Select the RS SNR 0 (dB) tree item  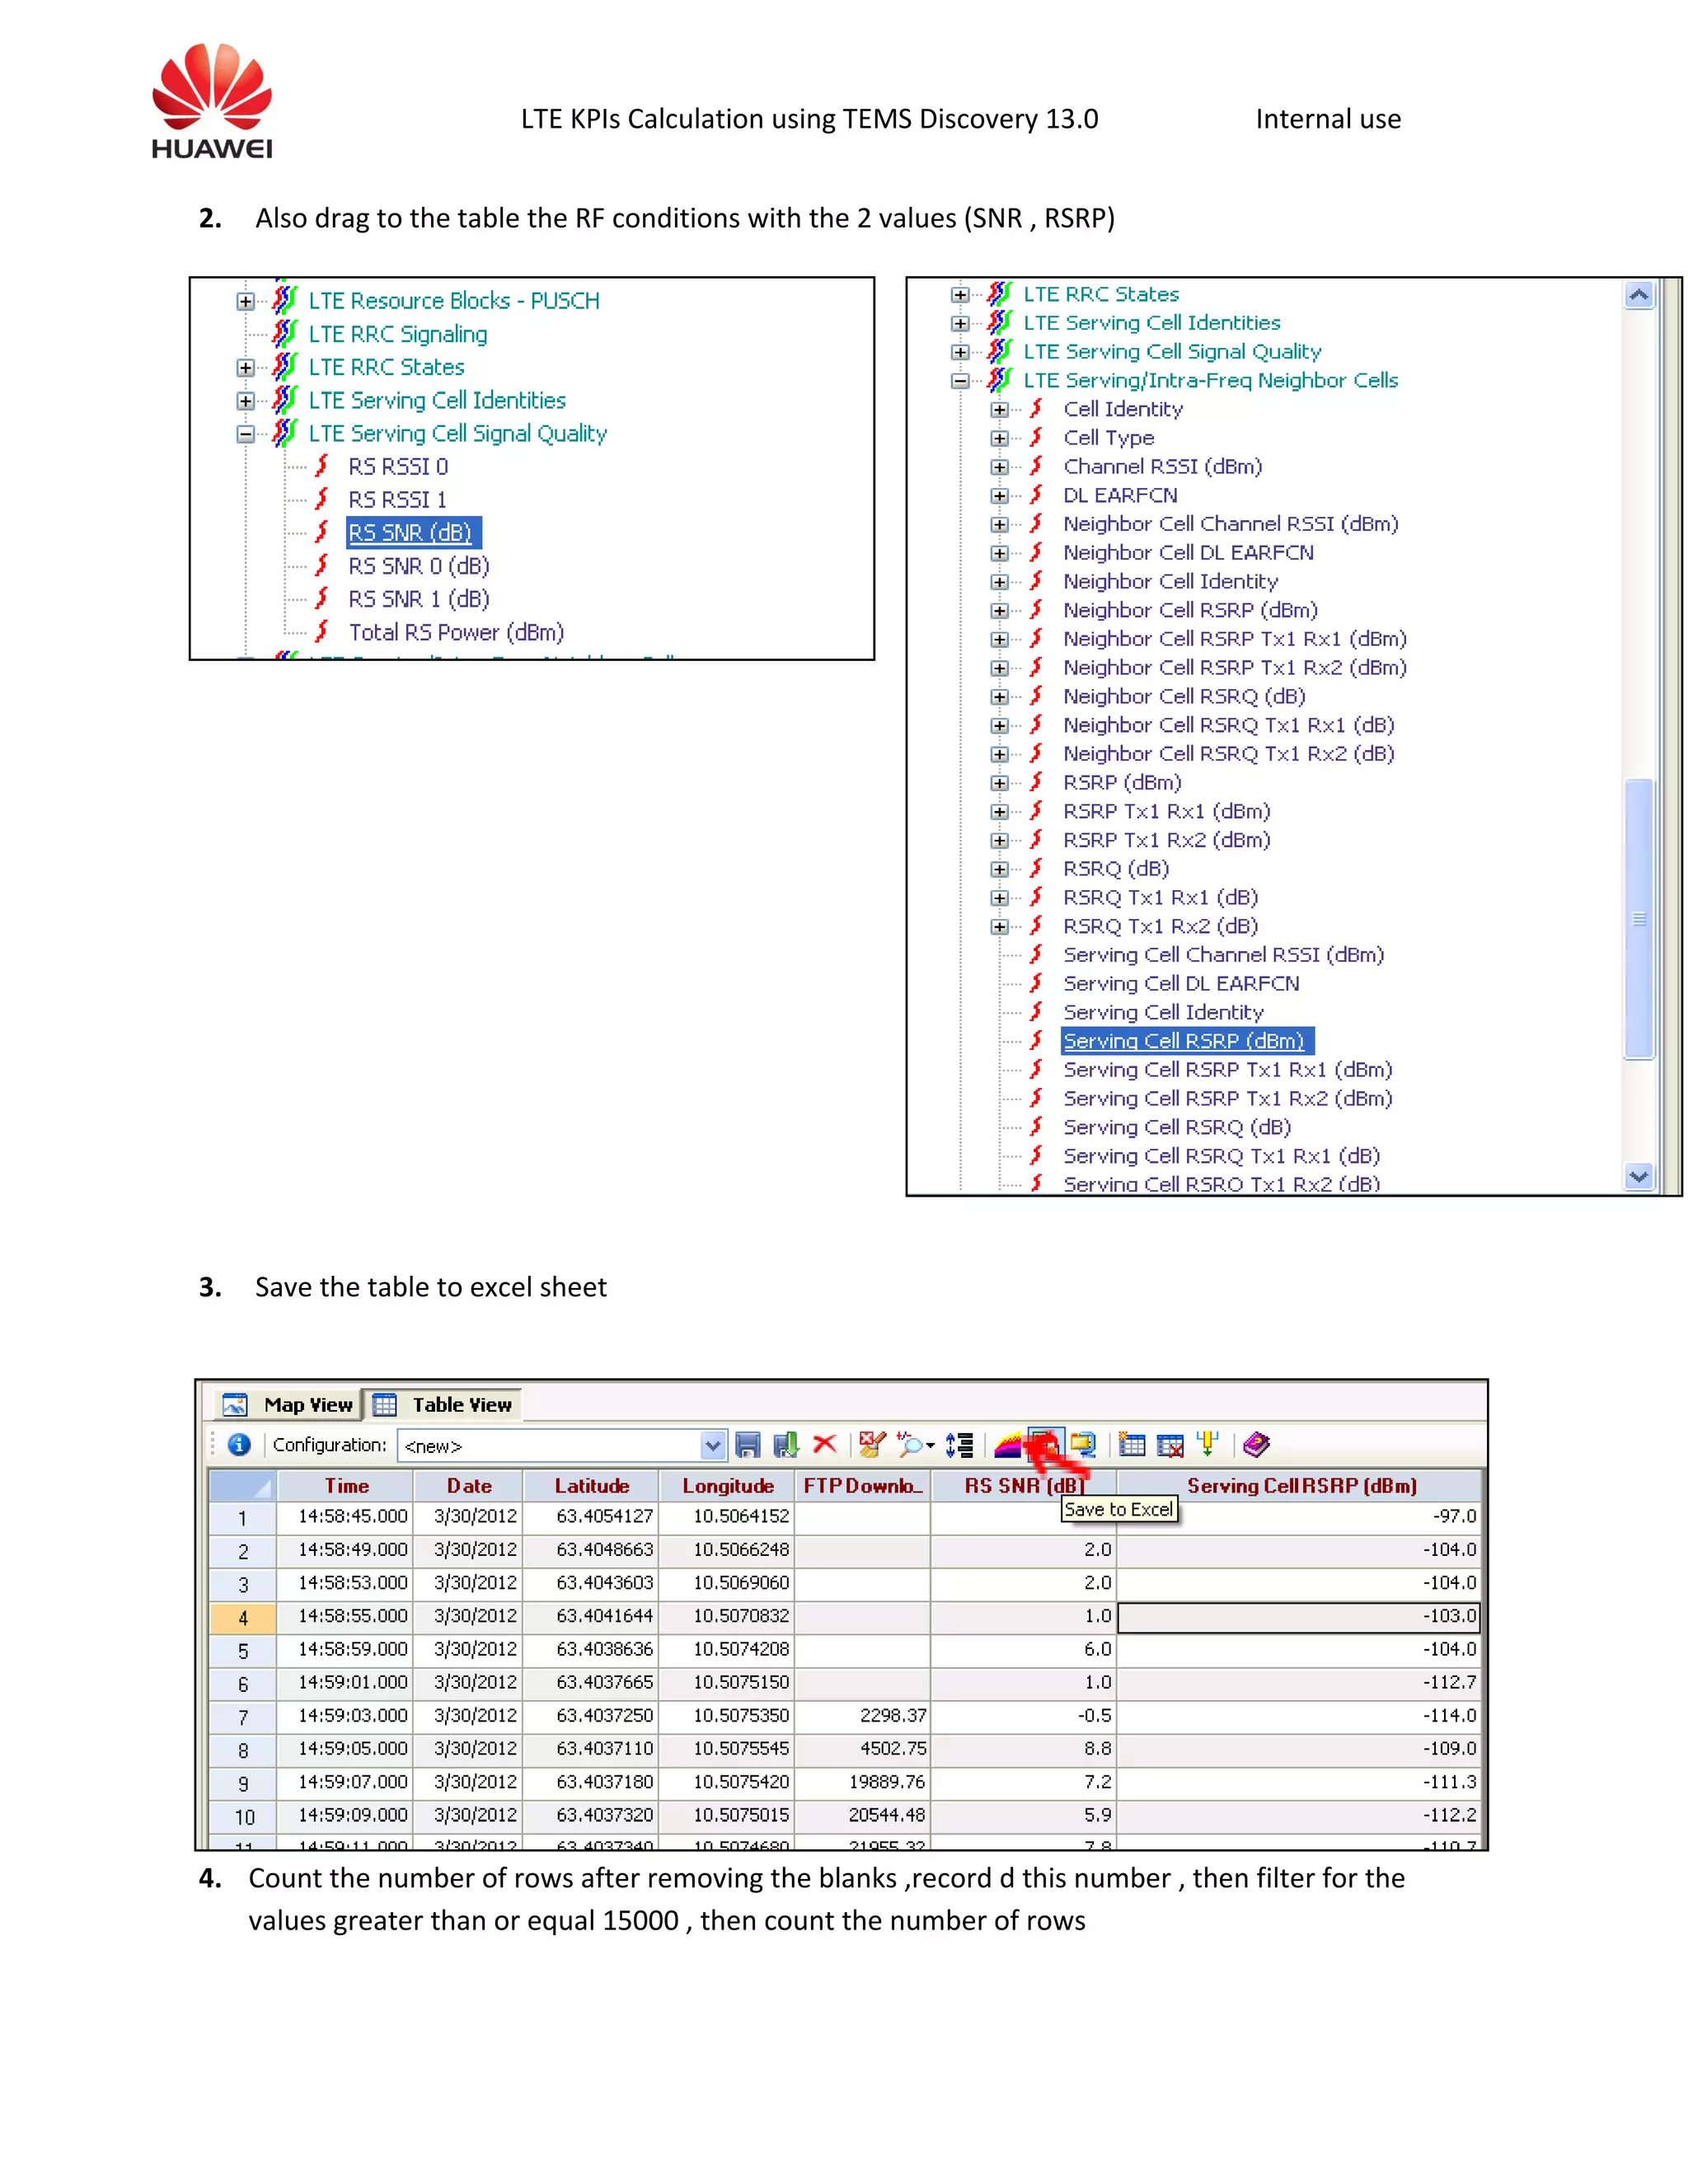pyautogui.click(x=418, y=565)
